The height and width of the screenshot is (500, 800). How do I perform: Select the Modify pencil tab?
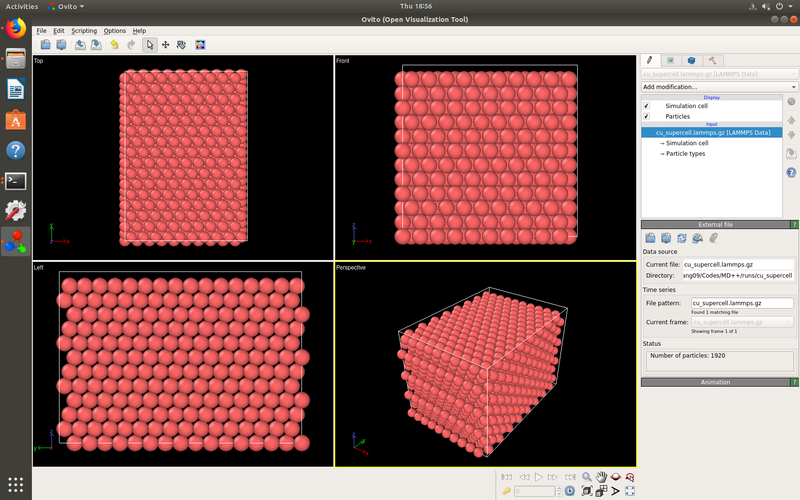tap(649, 60)
